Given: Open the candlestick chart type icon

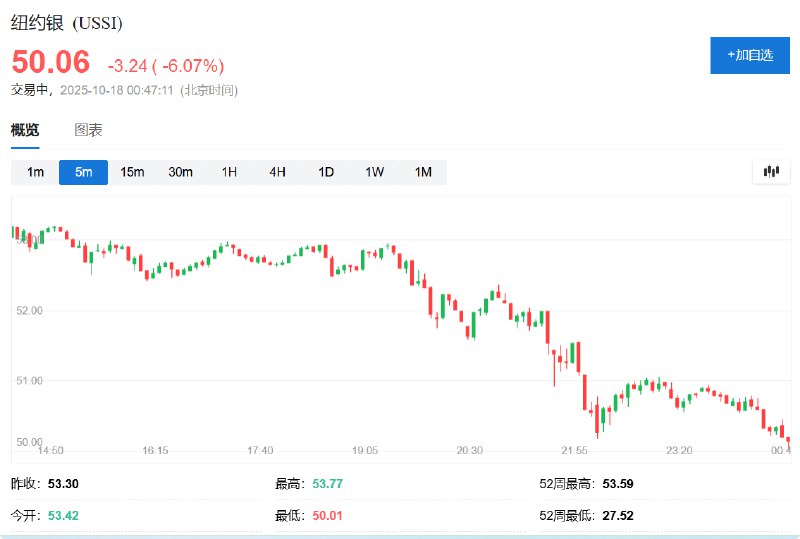Looking at the screenshot, I should click(x=770, y=172).
